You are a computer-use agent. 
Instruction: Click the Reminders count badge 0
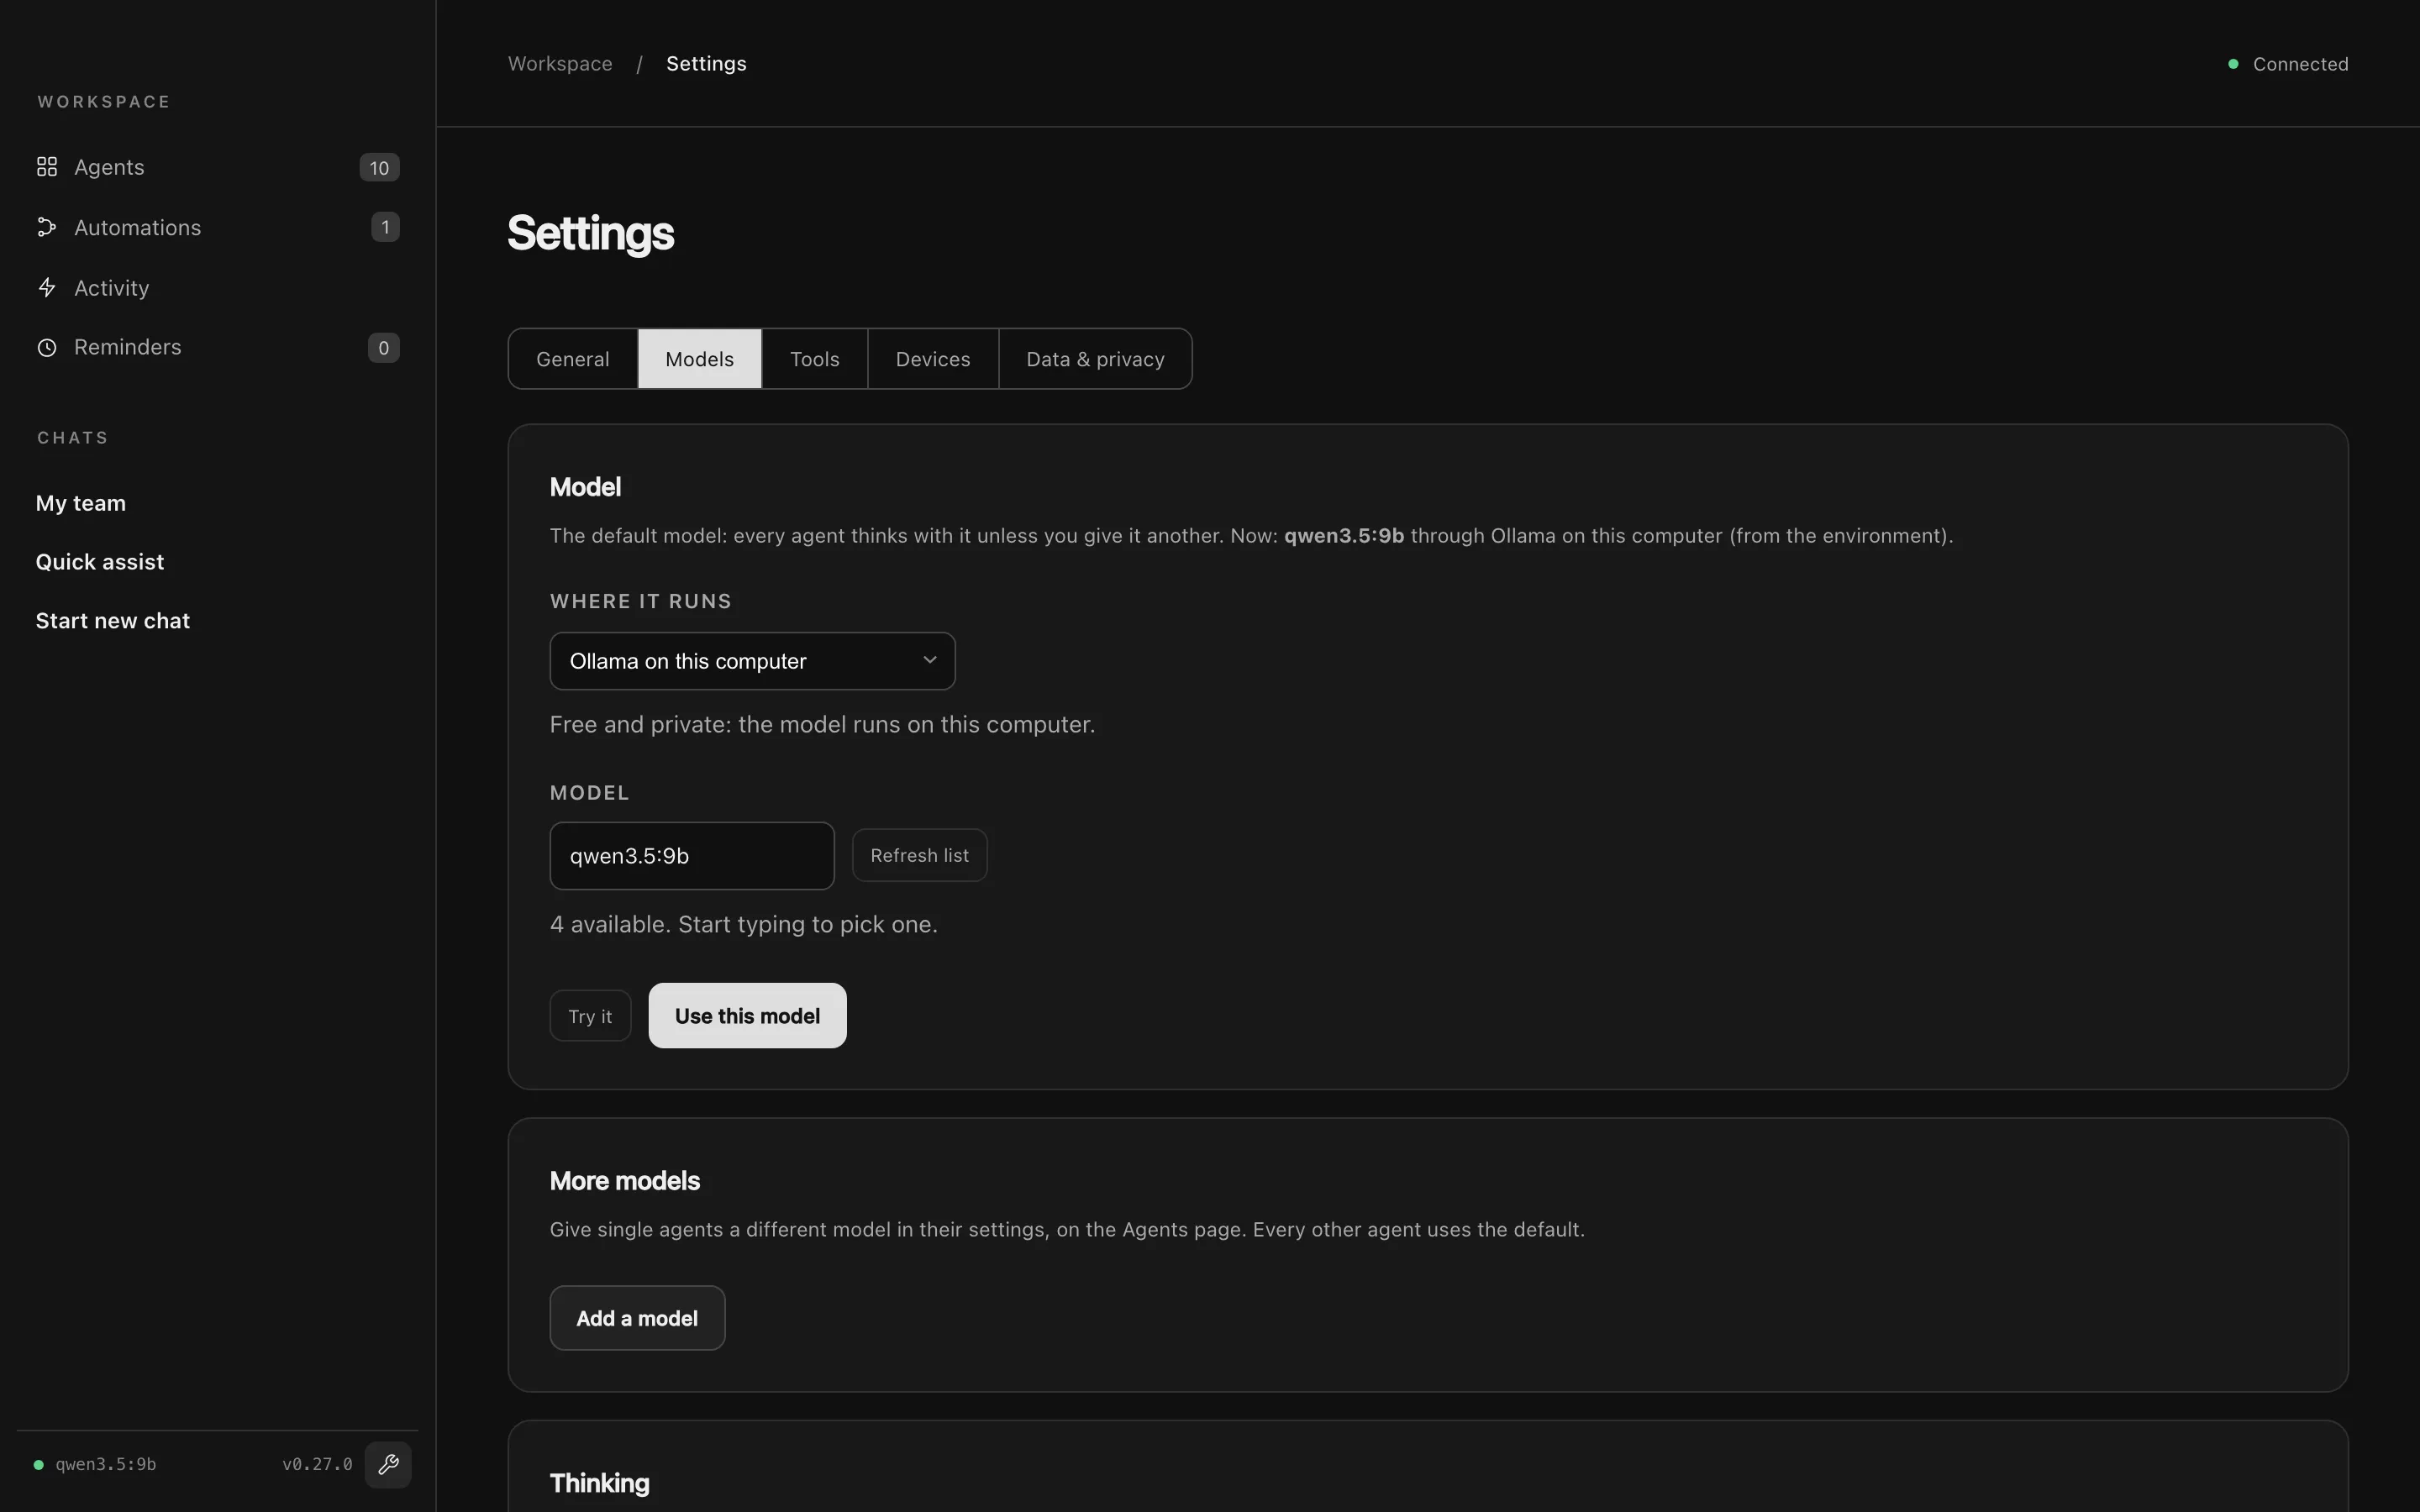click(383, 348)
